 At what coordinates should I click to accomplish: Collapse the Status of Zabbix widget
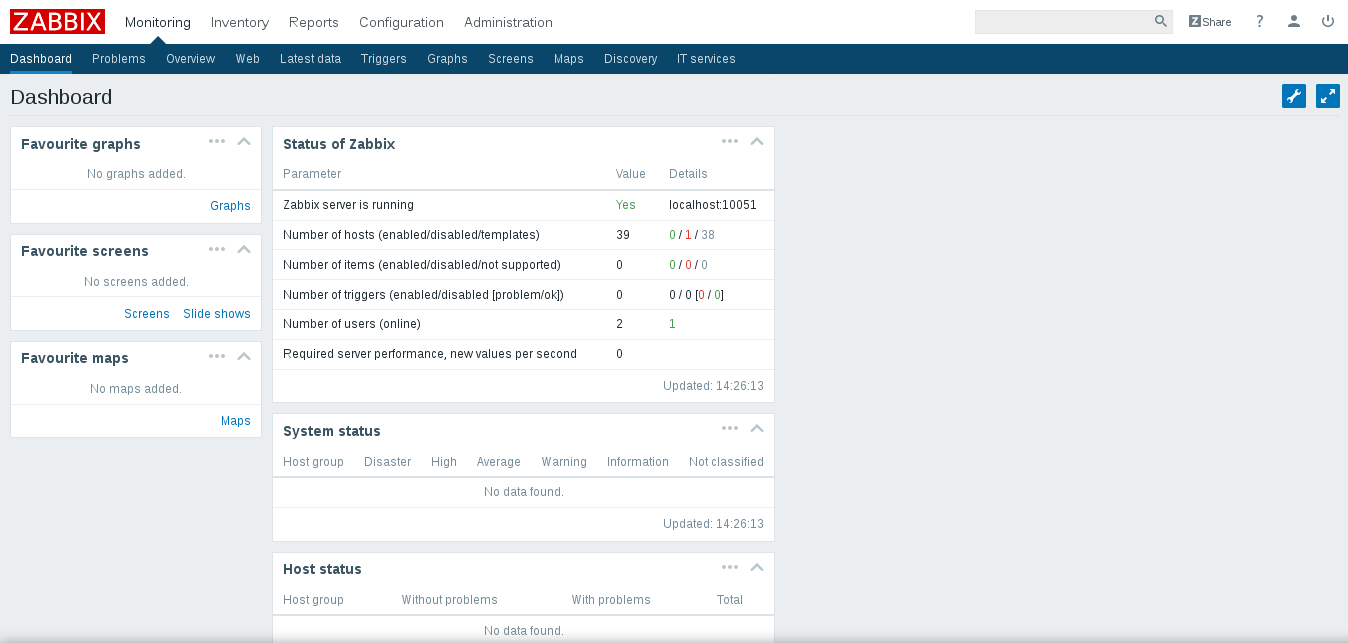[x=757, y=141]
